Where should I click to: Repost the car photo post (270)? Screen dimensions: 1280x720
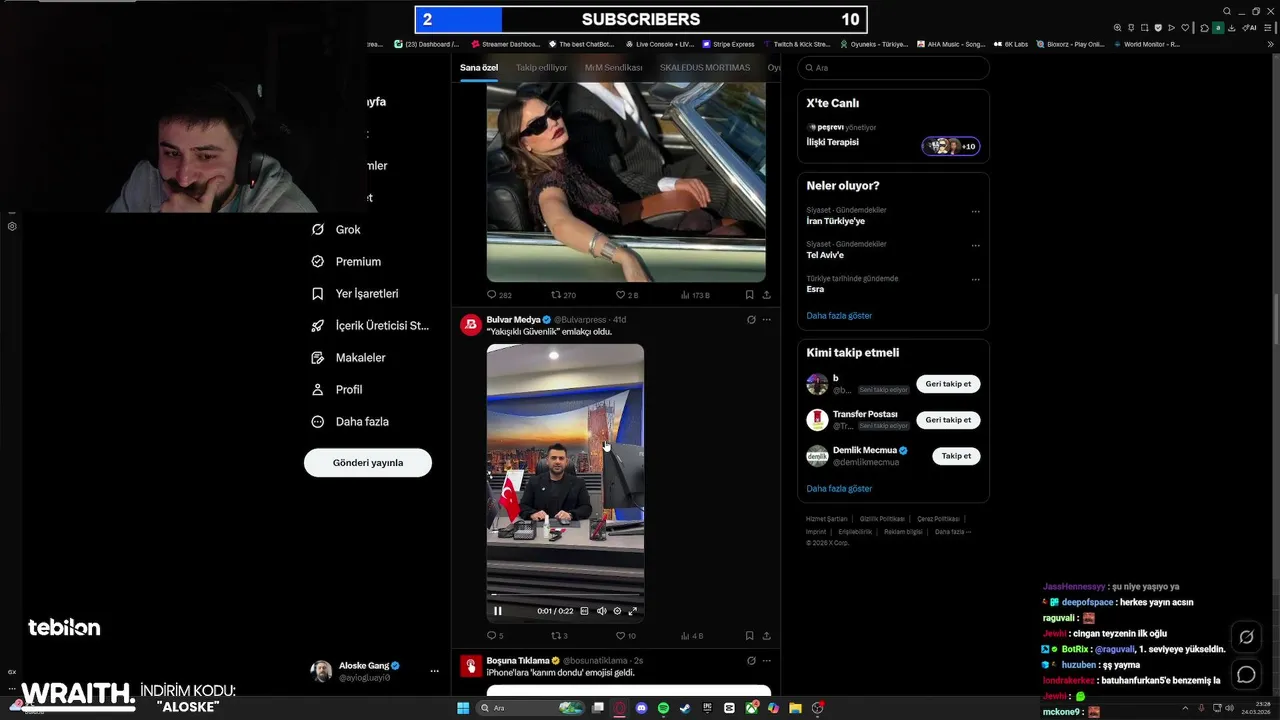pyautogui.click(x=563, y=295)
